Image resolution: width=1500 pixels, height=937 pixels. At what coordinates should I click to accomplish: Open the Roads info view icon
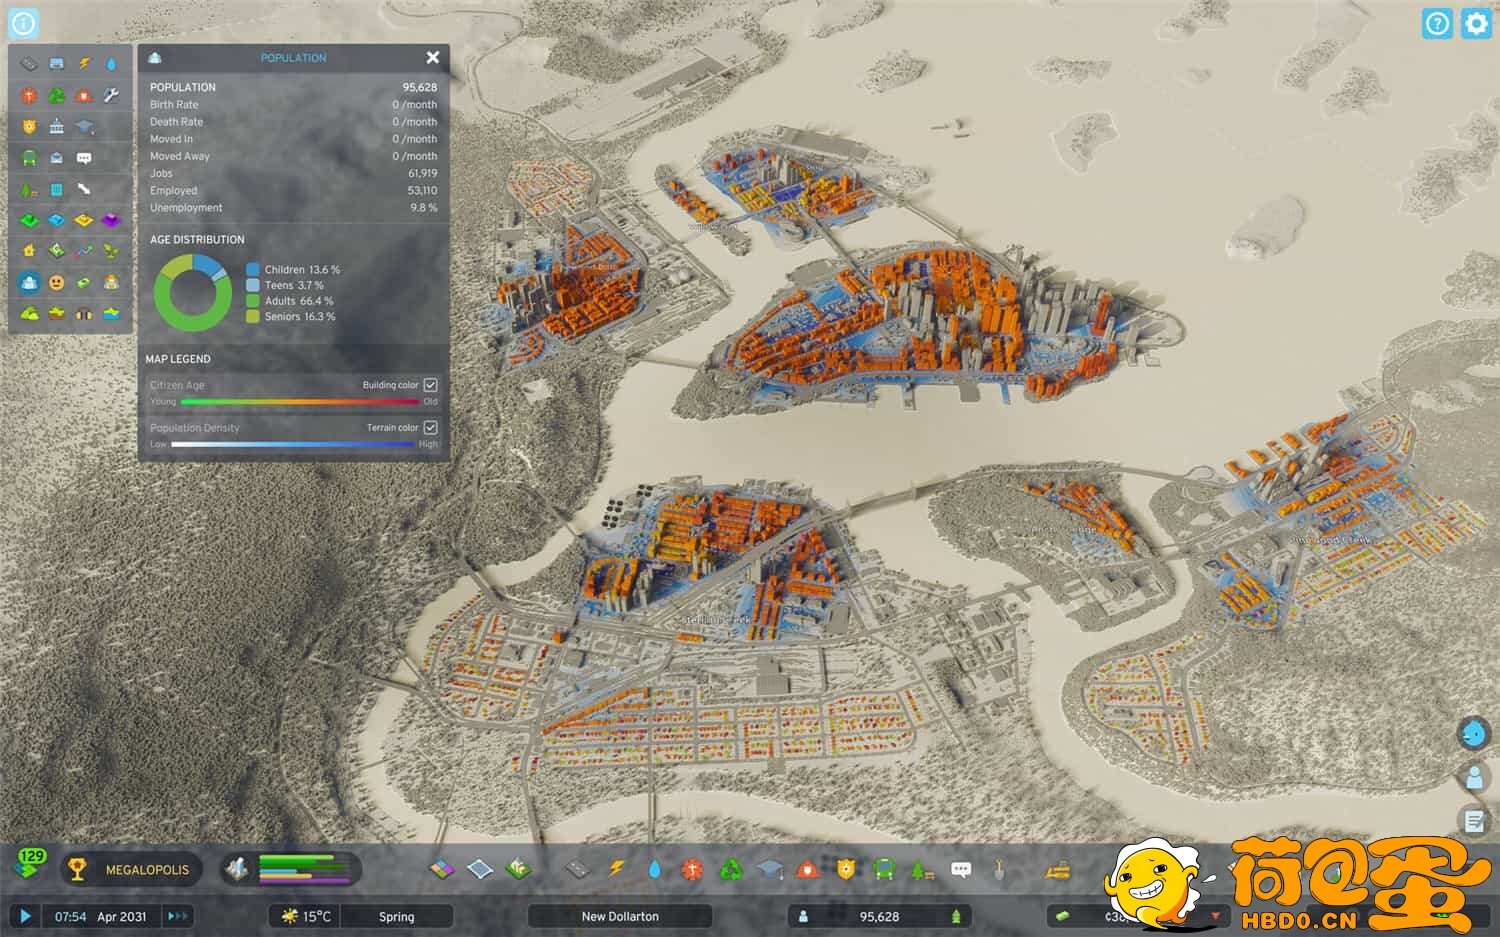point(29,64)
